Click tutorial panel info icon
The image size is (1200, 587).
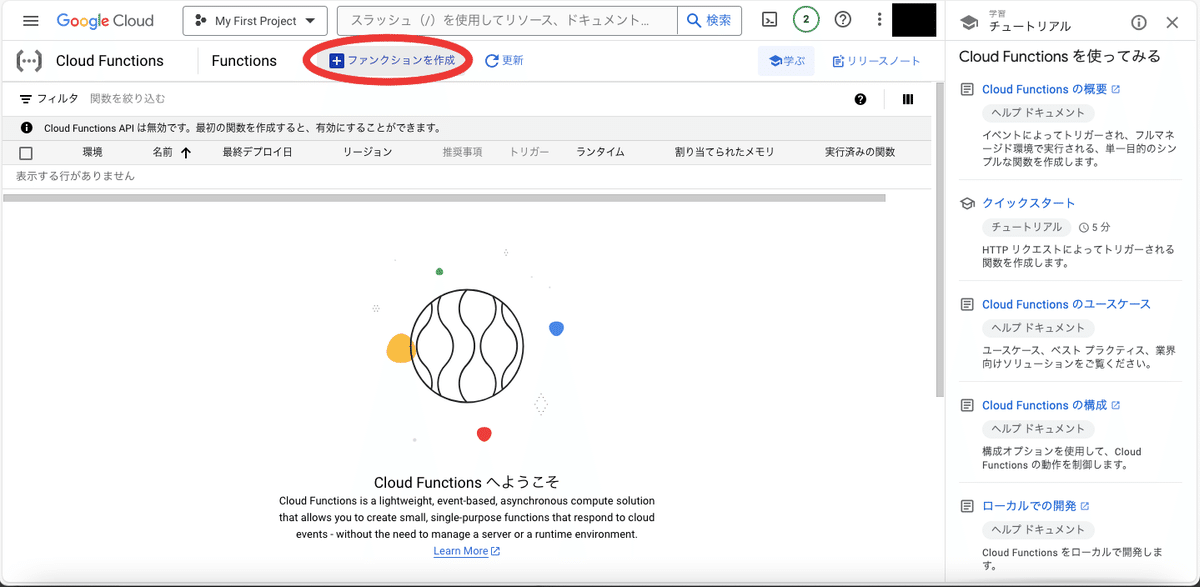[x=1139, y=23]
